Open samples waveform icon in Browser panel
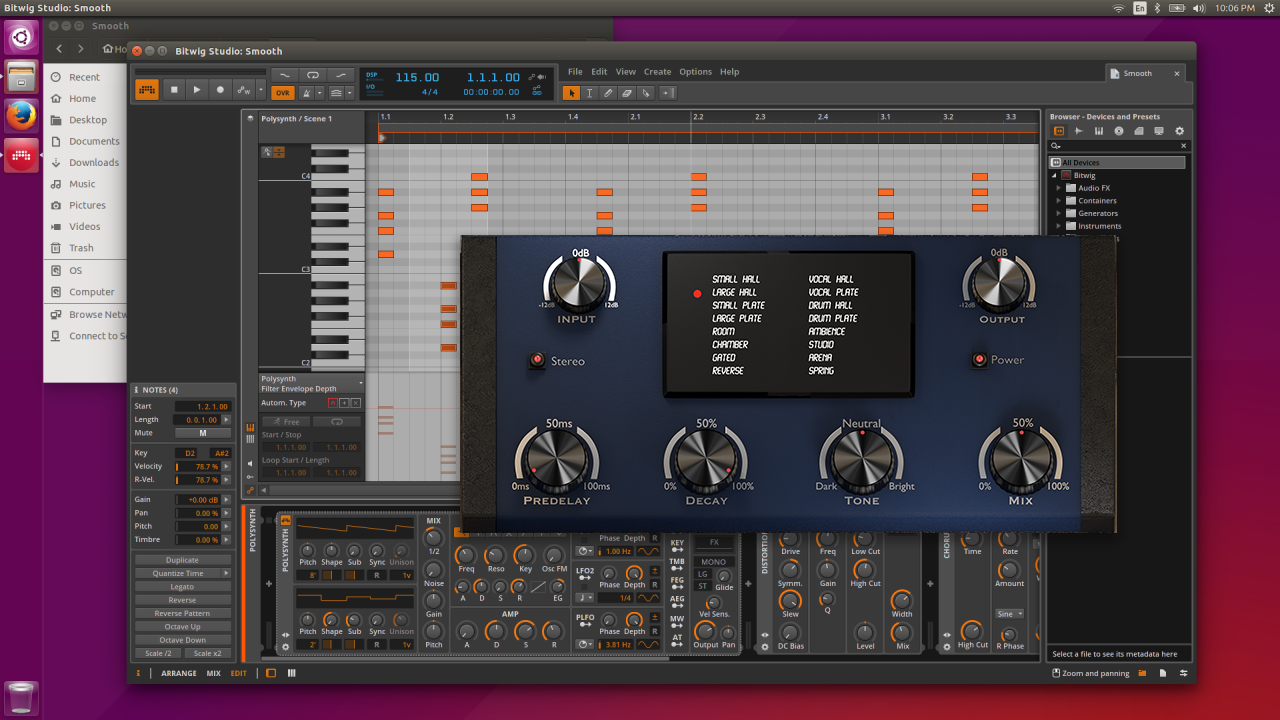The height and width of the screenshot is (720, 1280). 1079,131
